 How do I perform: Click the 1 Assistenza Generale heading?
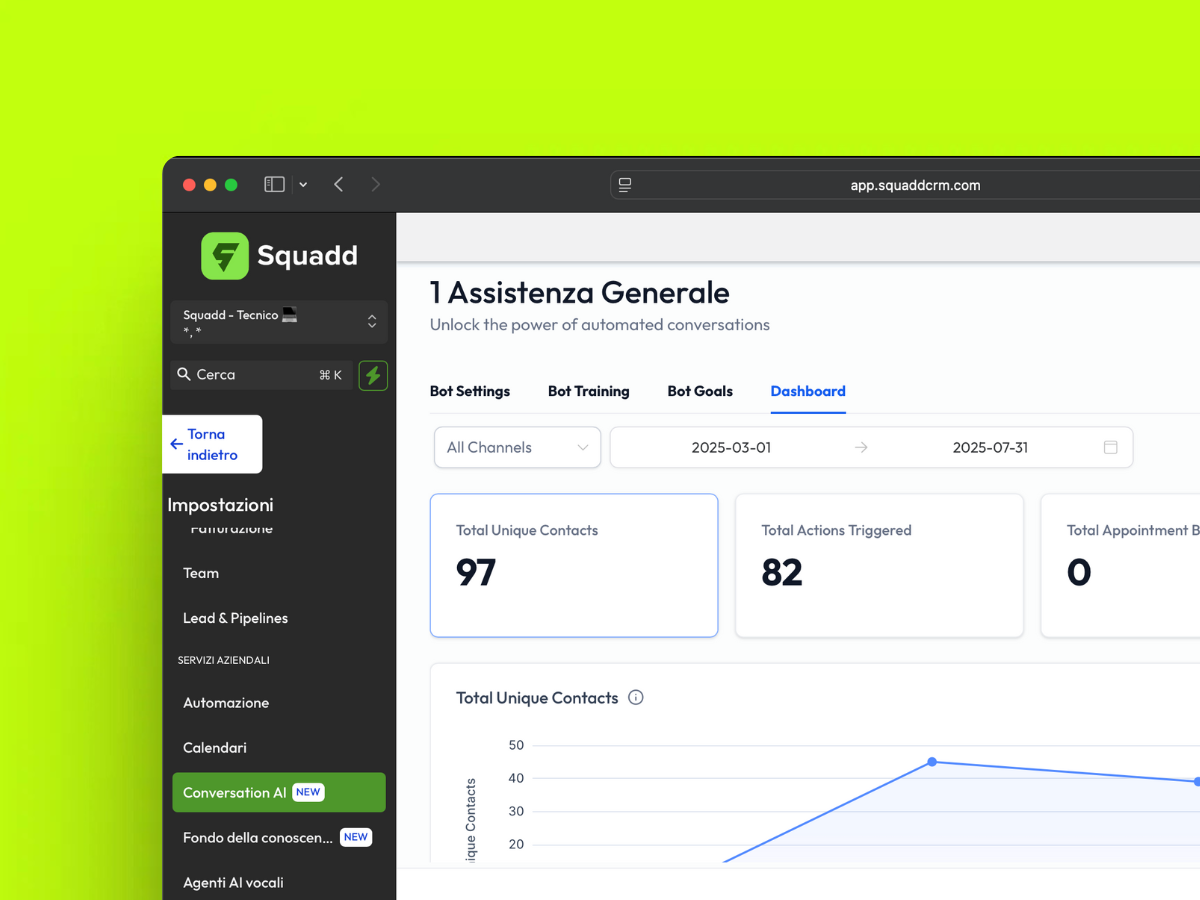[x=580, y=292]
